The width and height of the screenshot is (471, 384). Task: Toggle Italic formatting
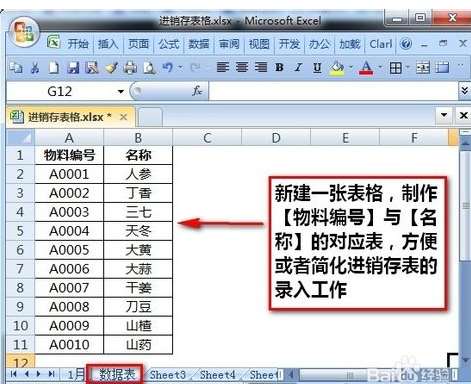click(x=298, y=68)
